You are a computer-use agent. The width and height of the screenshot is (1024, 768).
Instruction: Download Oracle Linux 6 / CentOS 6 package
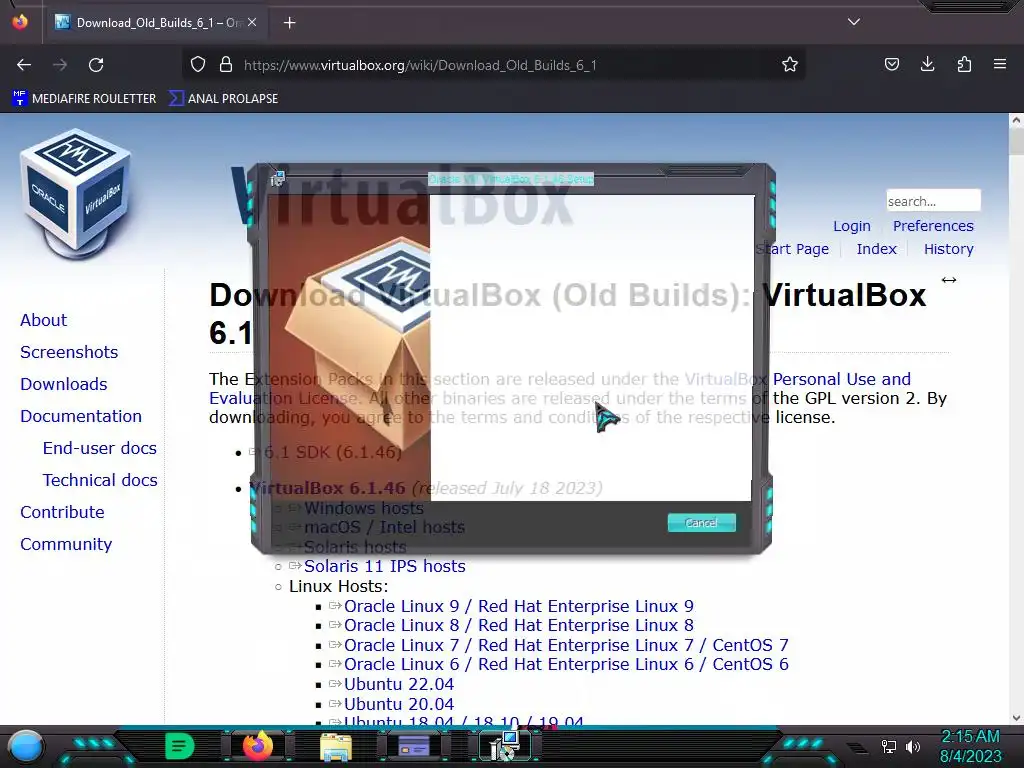pyautogui.click(x=566, y=664)
